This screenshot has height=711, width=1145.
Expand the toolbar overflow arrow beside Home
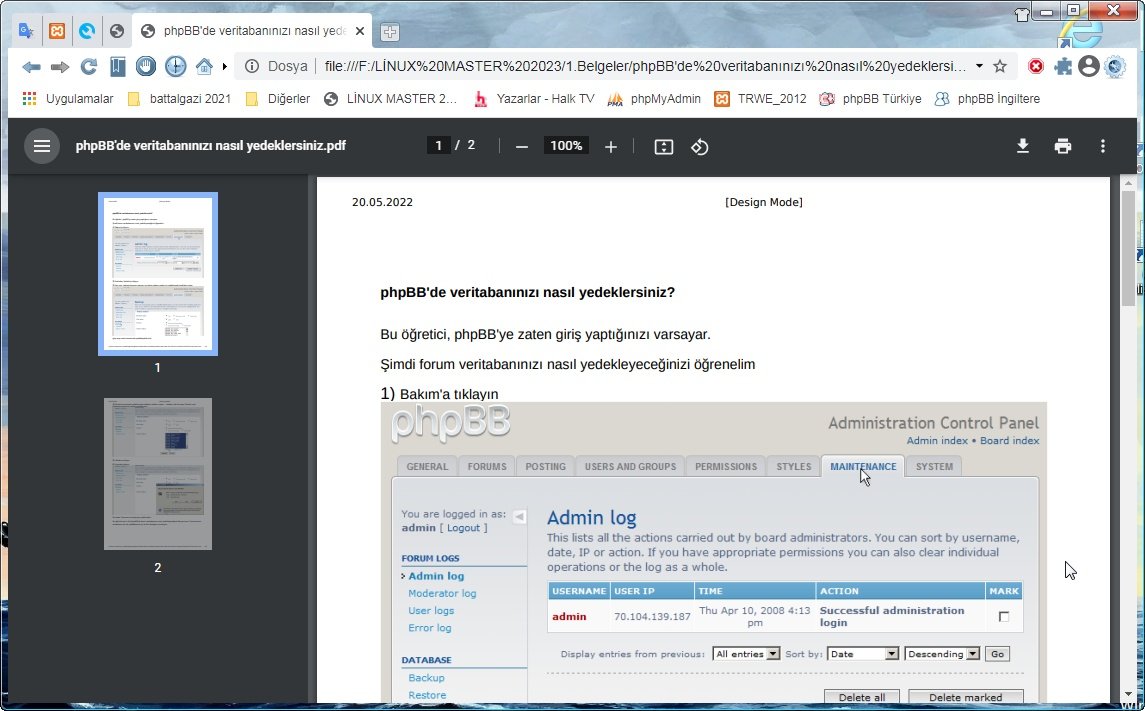[225, 66]
